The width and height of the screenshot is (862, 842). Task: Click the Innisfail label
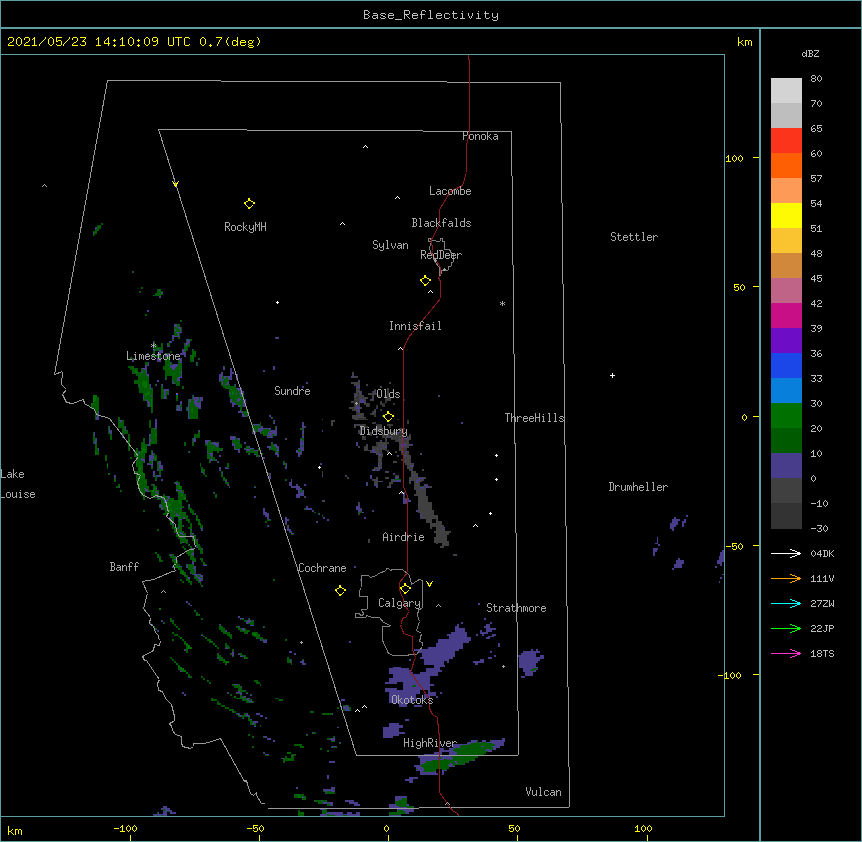click(x=415, y=326)
